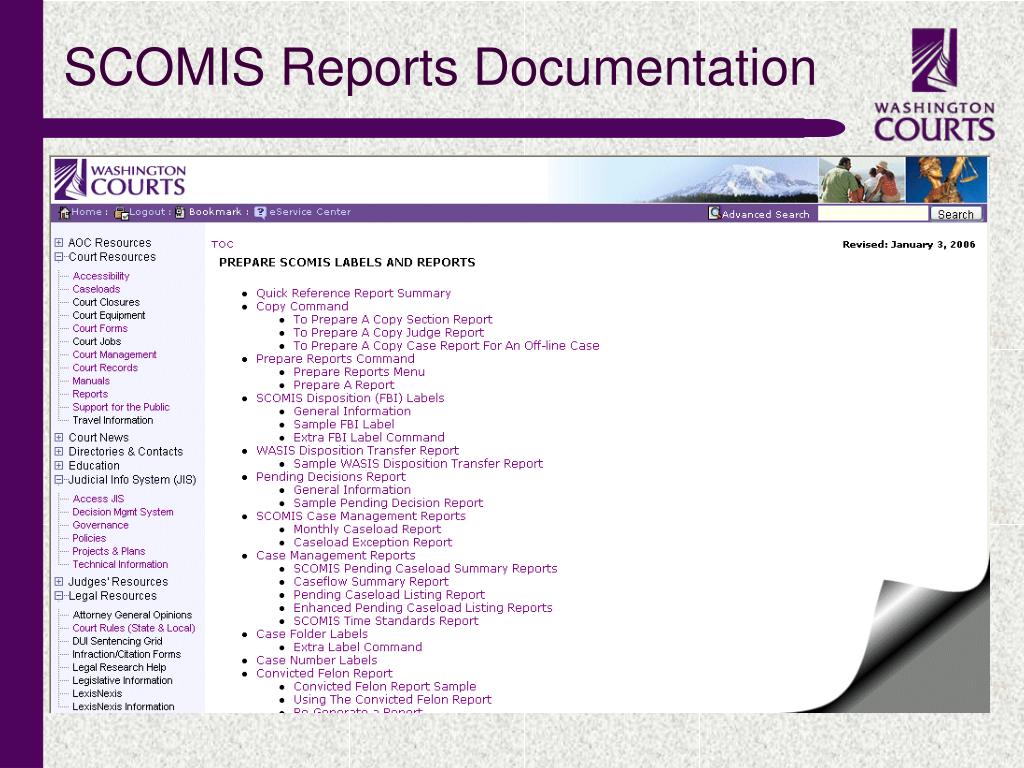
Task: Click the Search button
Action: point(955,214)
